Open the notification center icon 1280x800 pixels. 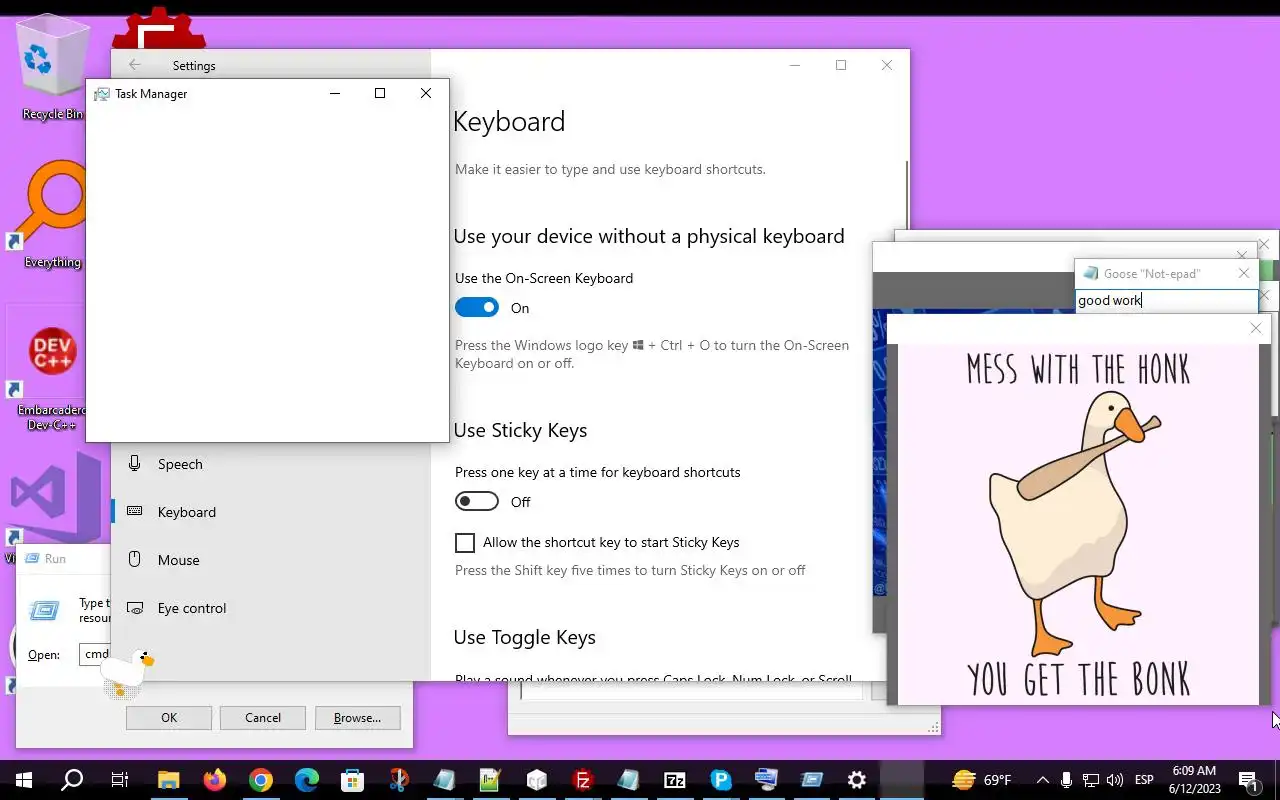tap(1248, 780)
